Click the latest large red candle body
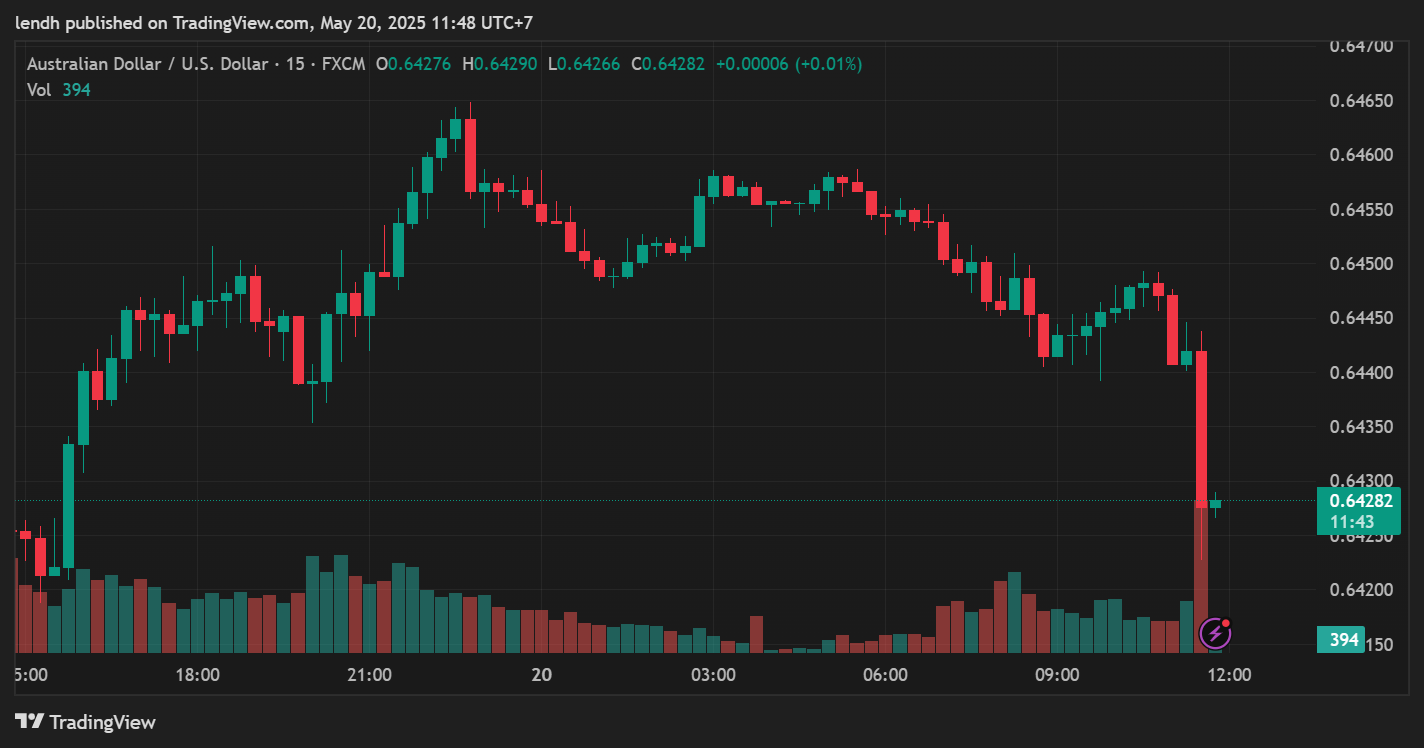The width and height of the screenshot is (1424, 748). click(1201, 429)
